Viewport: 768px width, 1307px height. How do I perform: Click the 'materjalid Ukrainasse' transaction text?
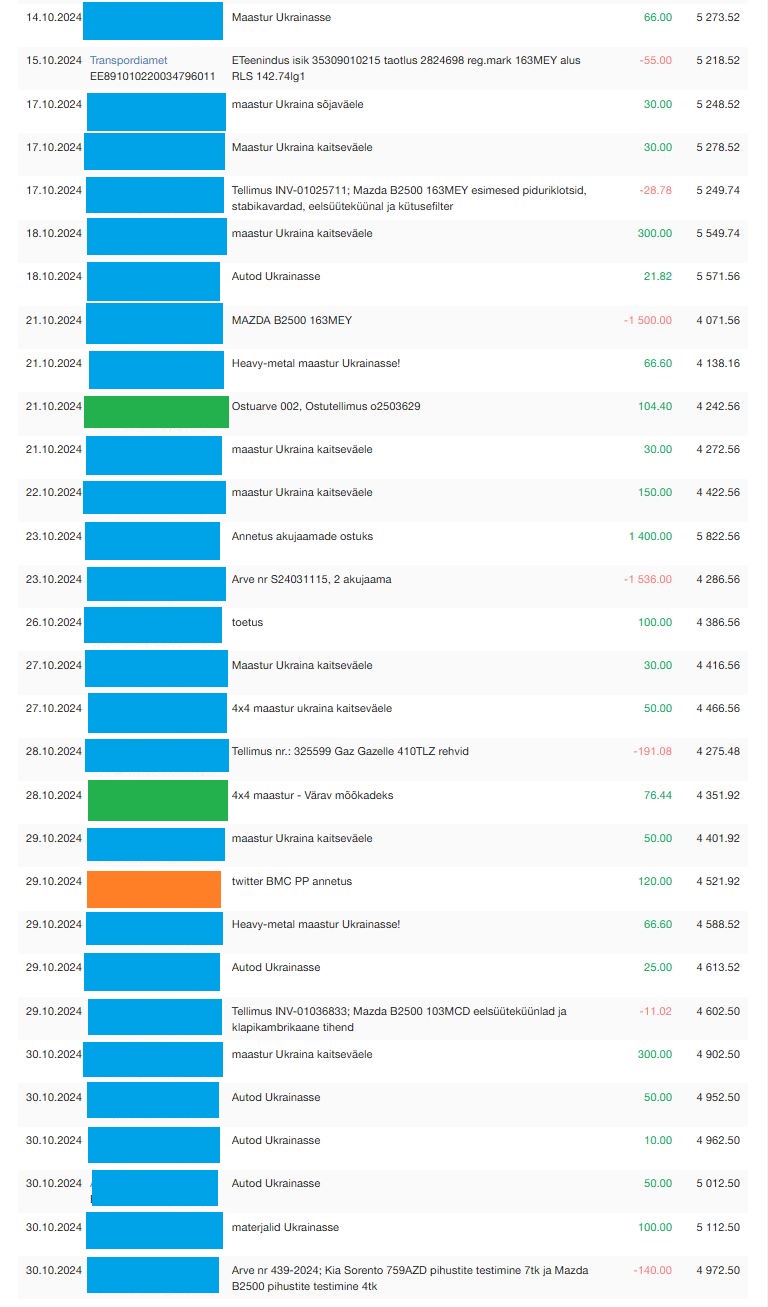285,1227
